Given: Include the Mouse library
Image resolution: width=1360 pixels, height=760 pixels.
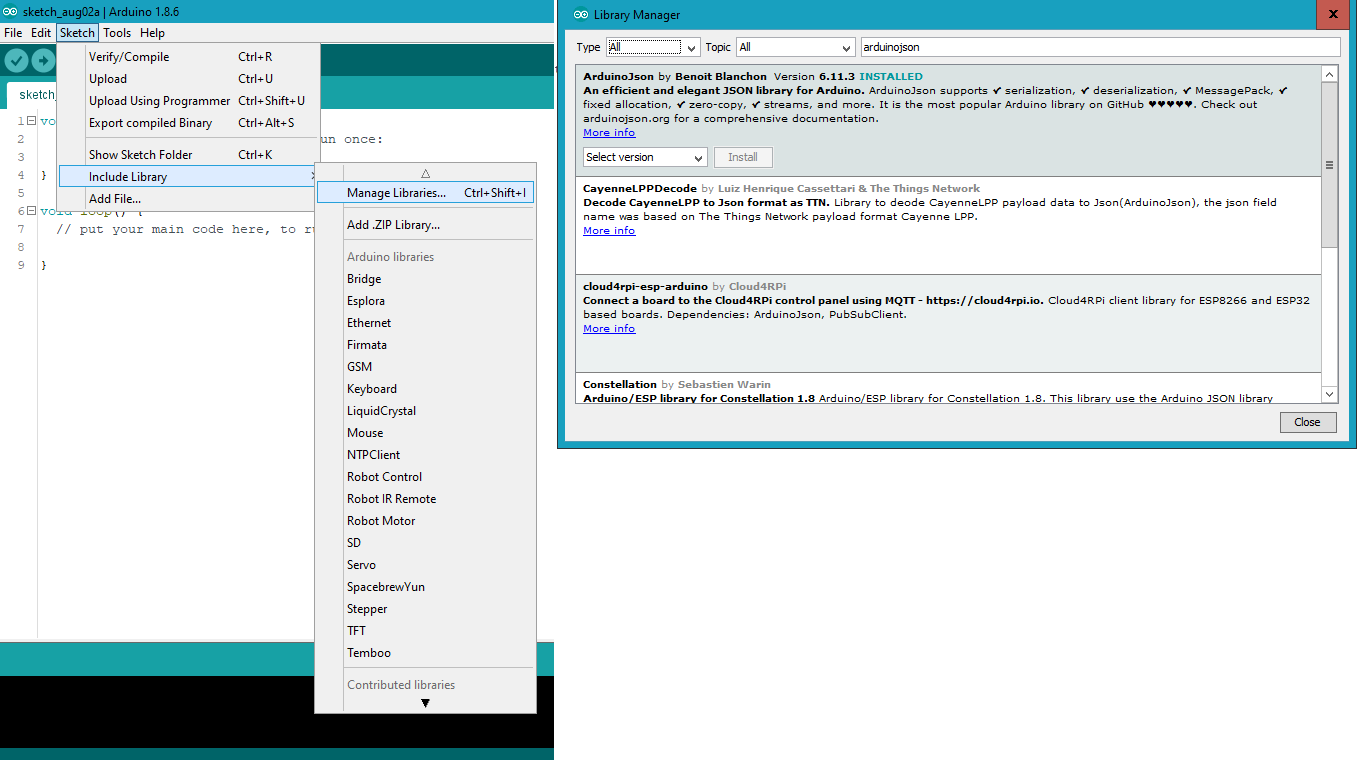Looking at the screenshot, I should [425, 433].
